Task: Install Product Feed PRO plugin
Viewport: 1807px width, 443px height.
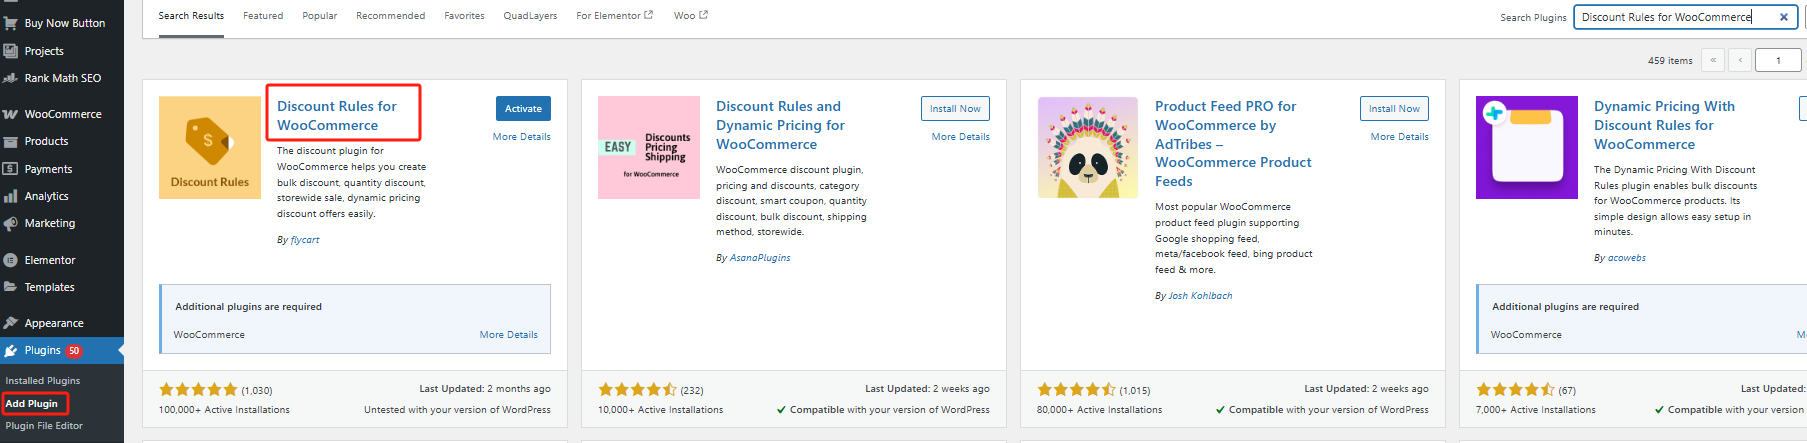Action: 1394,109
